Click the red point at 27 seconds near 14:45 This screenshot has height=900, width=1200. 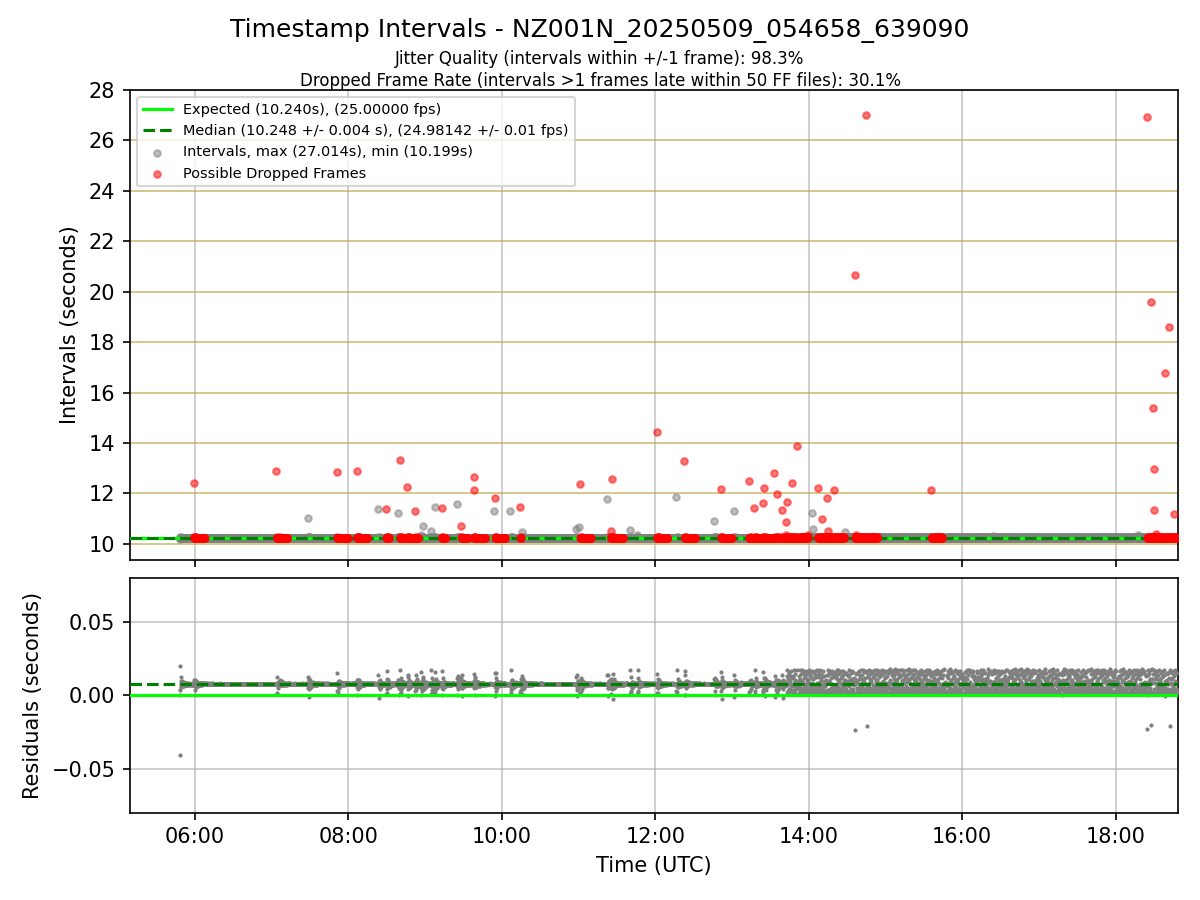866,115
